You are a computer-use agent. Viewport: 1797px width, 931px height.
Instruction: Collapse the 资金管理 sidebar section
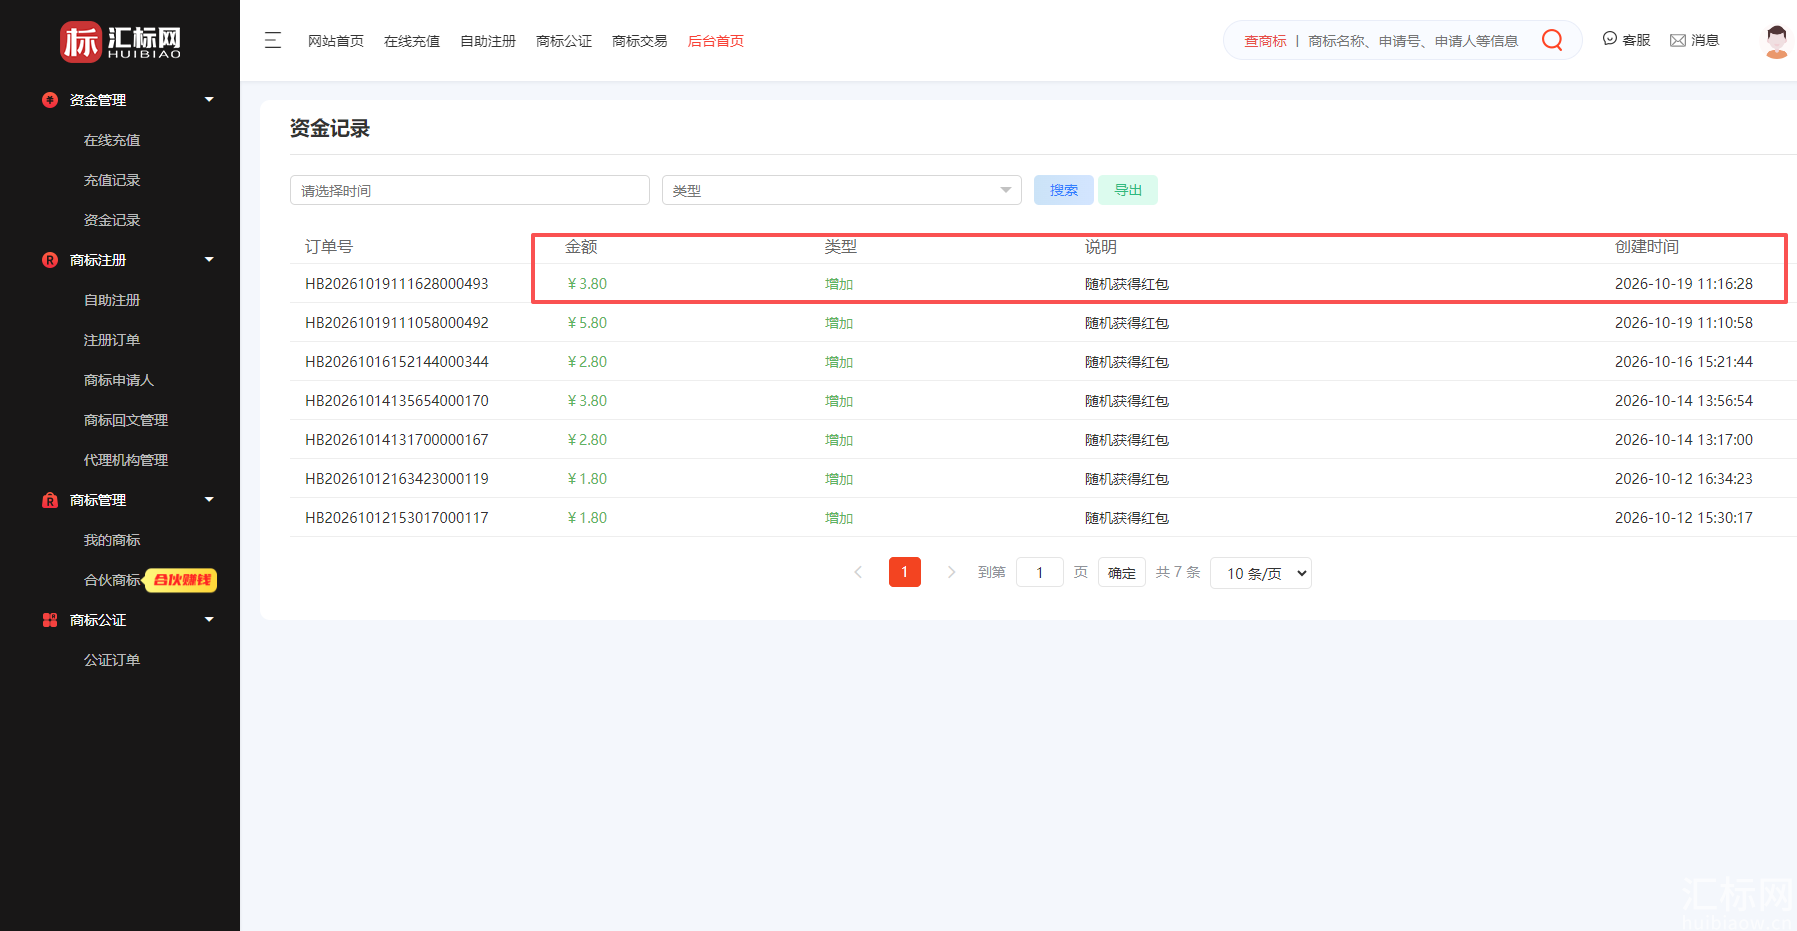coord(209,100)
